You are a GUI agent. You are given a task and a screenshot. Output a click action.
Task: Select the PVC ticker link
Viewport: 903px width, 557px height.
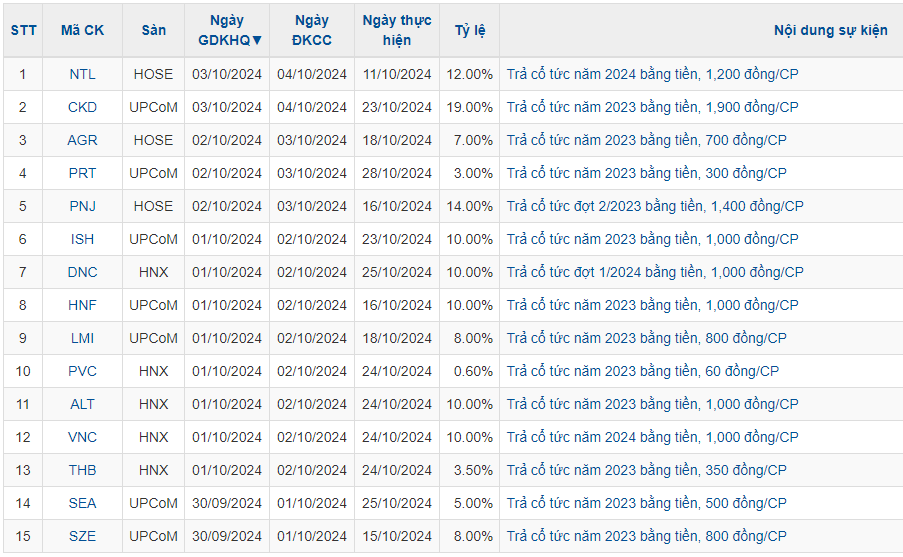coord(83,371)
